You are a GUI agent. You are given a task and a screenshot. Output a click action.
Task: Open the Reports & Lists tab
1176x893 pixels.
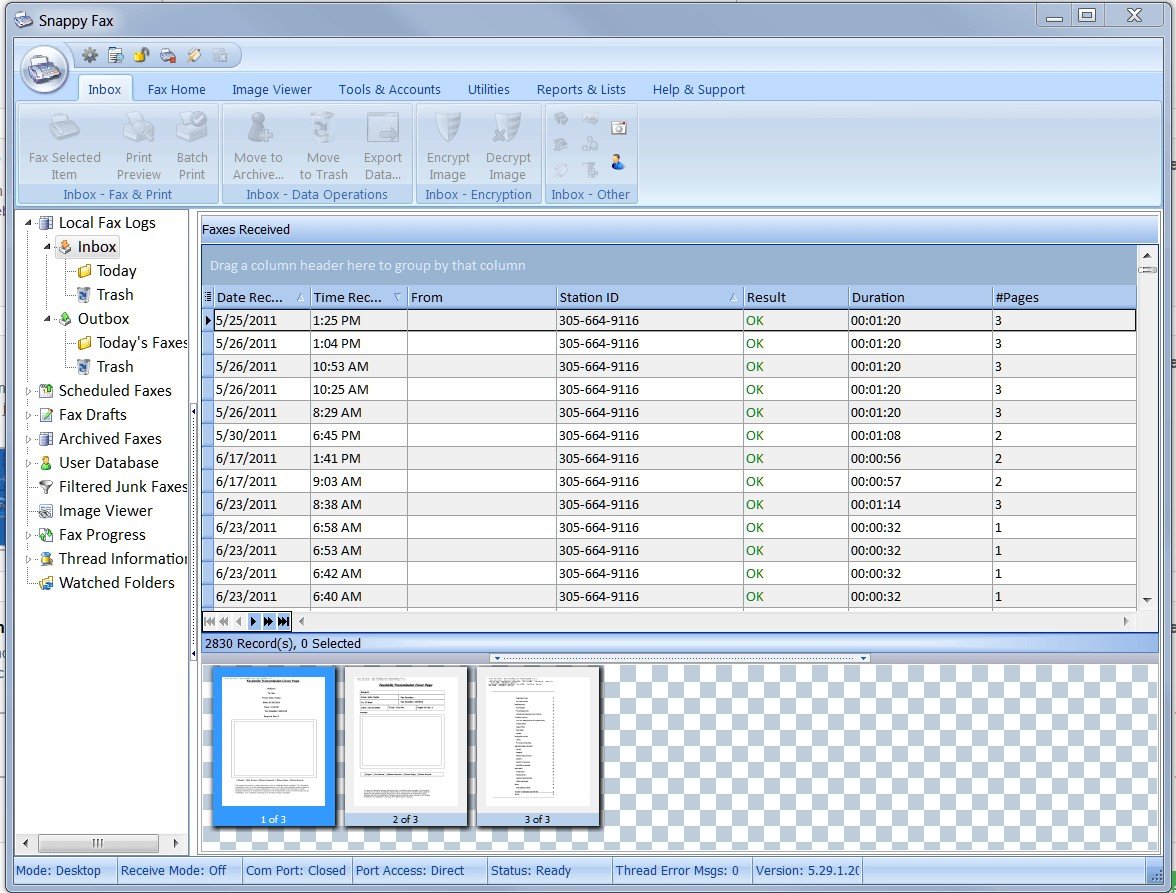tap(580, 89)
